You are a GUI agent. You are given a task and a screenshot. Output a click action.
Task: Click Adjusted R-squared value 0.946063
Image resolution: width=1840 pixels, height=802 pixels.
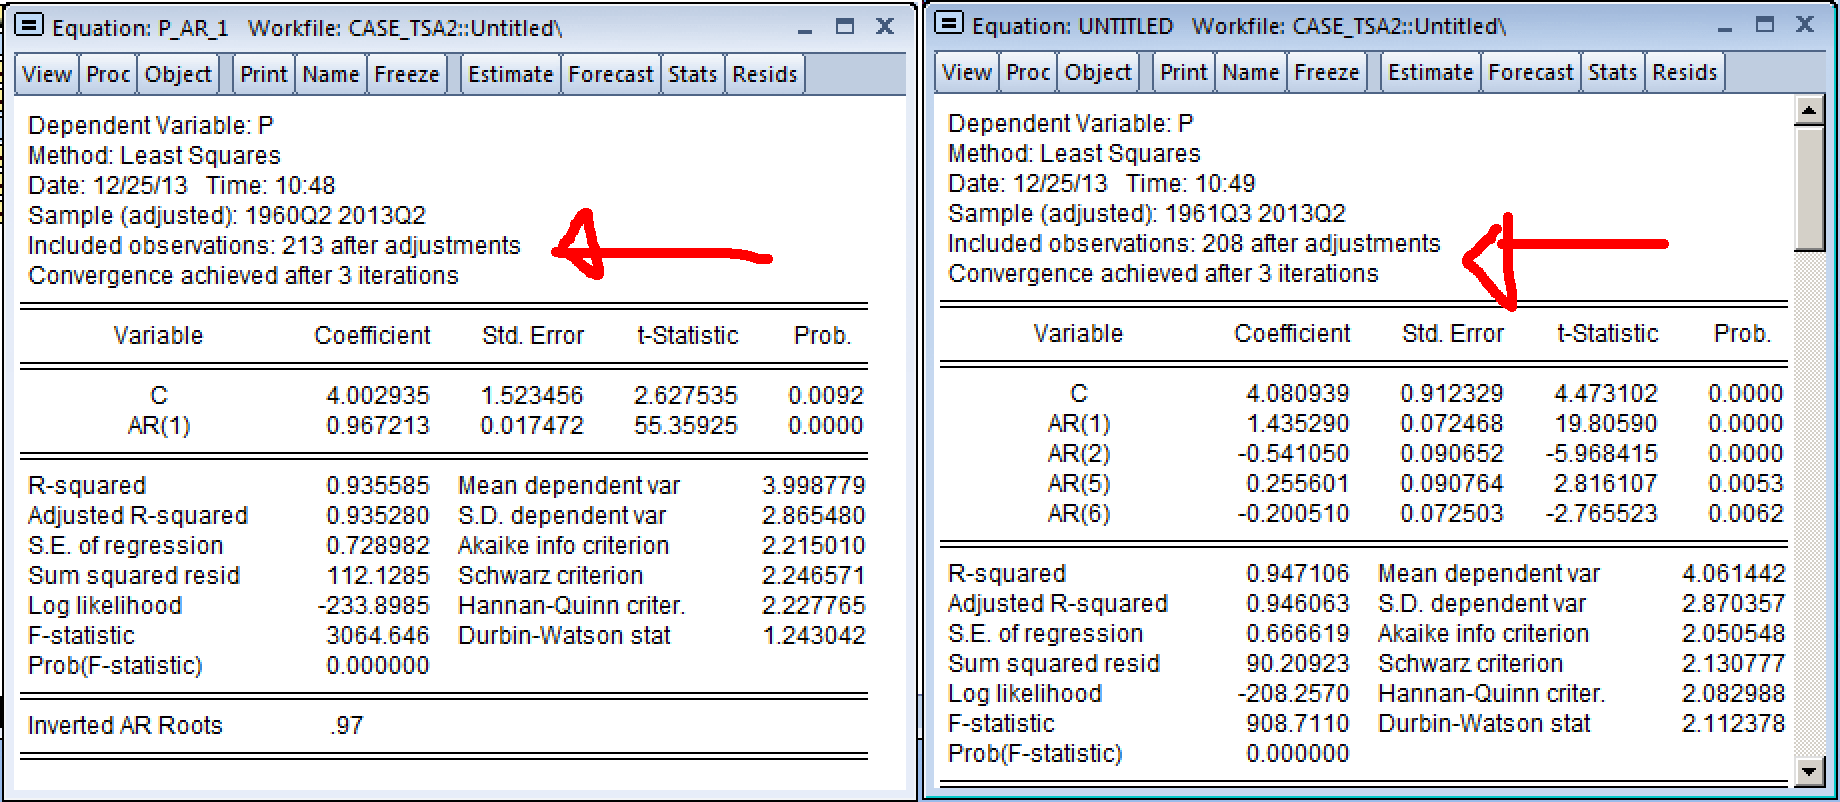point(1298,604)
